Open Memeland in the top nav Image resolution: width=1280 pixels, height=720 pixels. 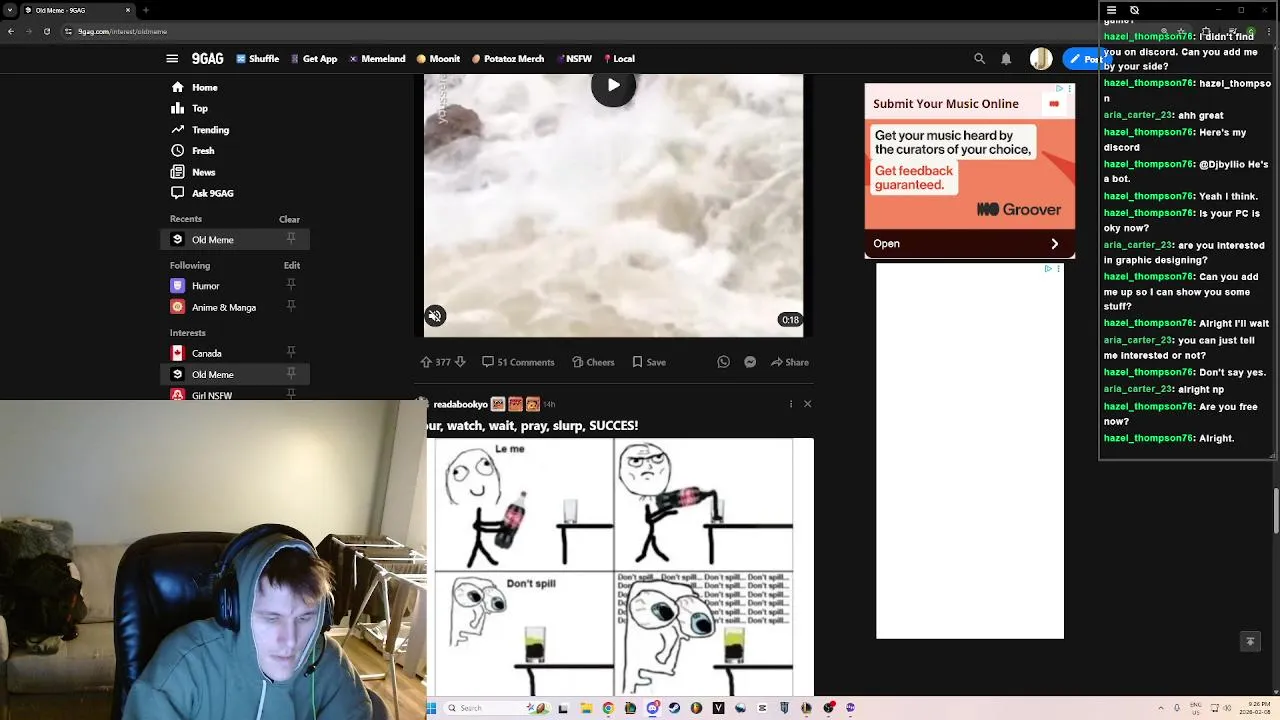pyautogui.click(x=377, y=59)
